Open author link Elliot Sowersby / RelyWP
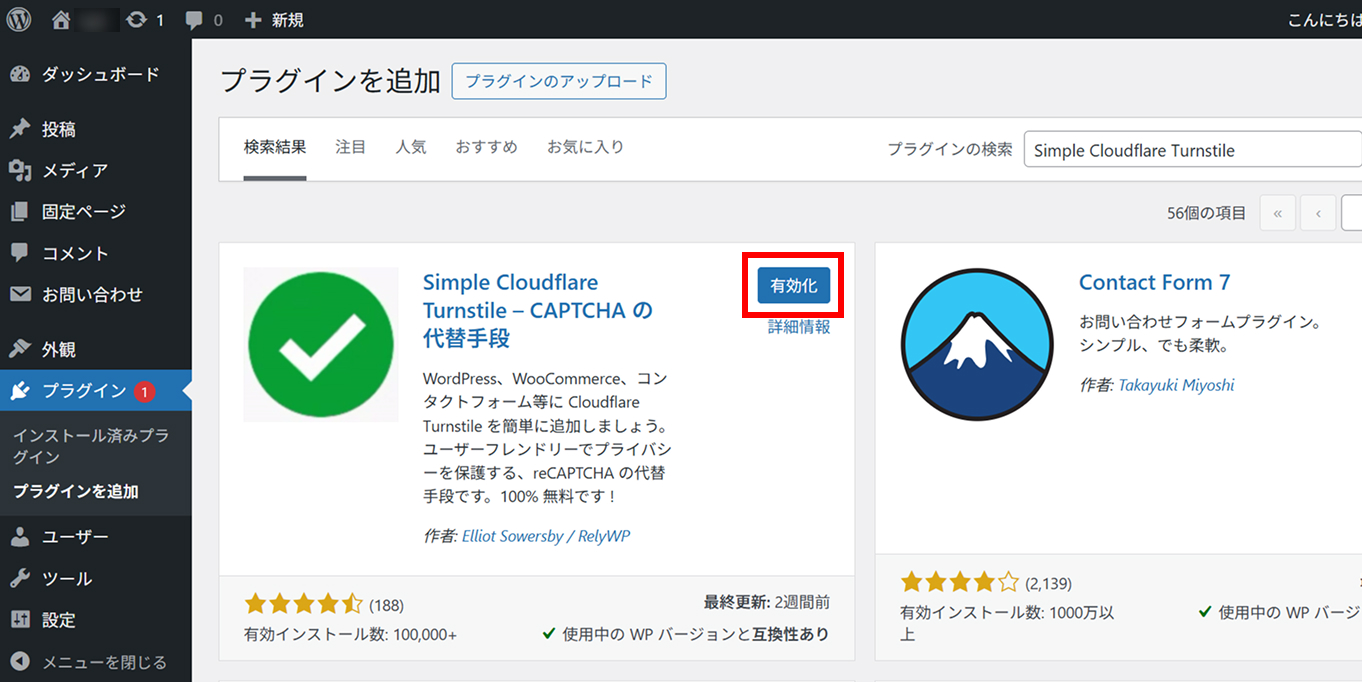This screenshot has height=682, width=1362. pyautogui.click(x=546, y=536)
